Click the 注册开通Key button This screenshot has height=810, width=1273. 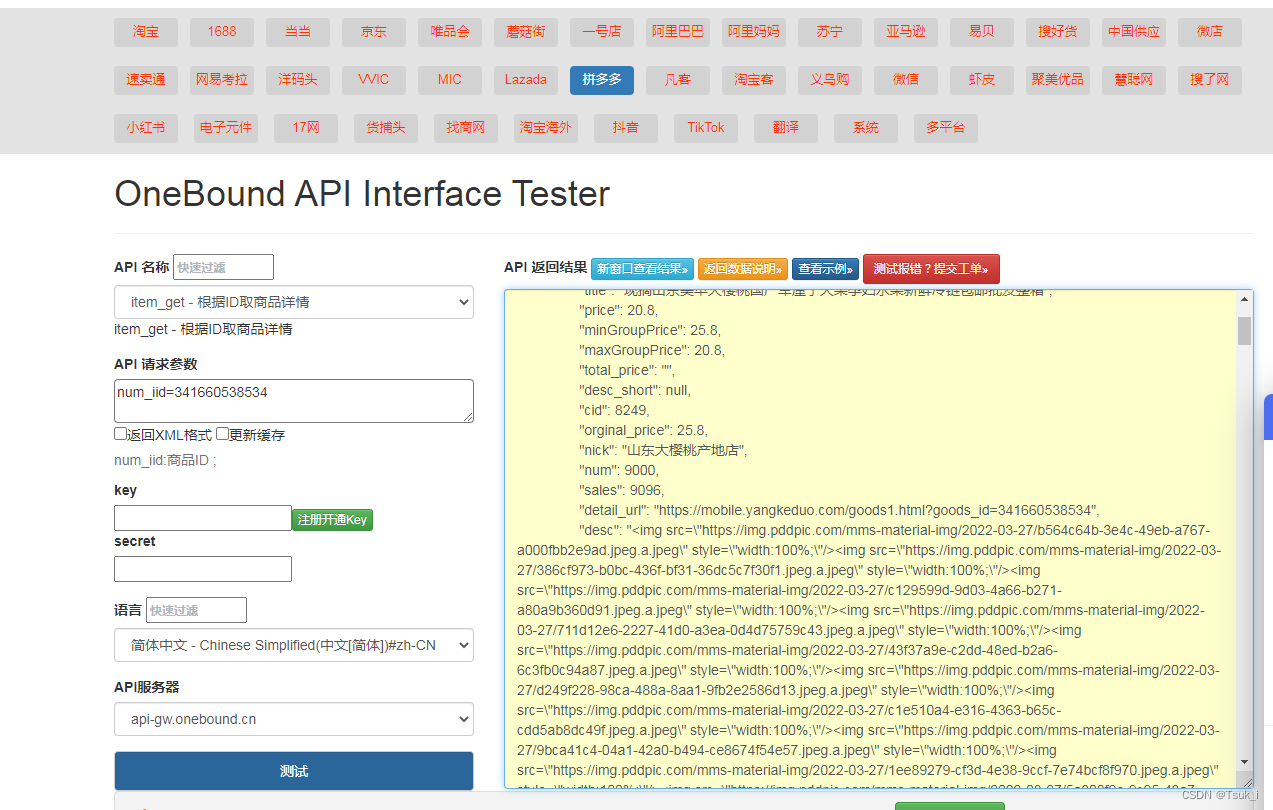click(333, 520)
